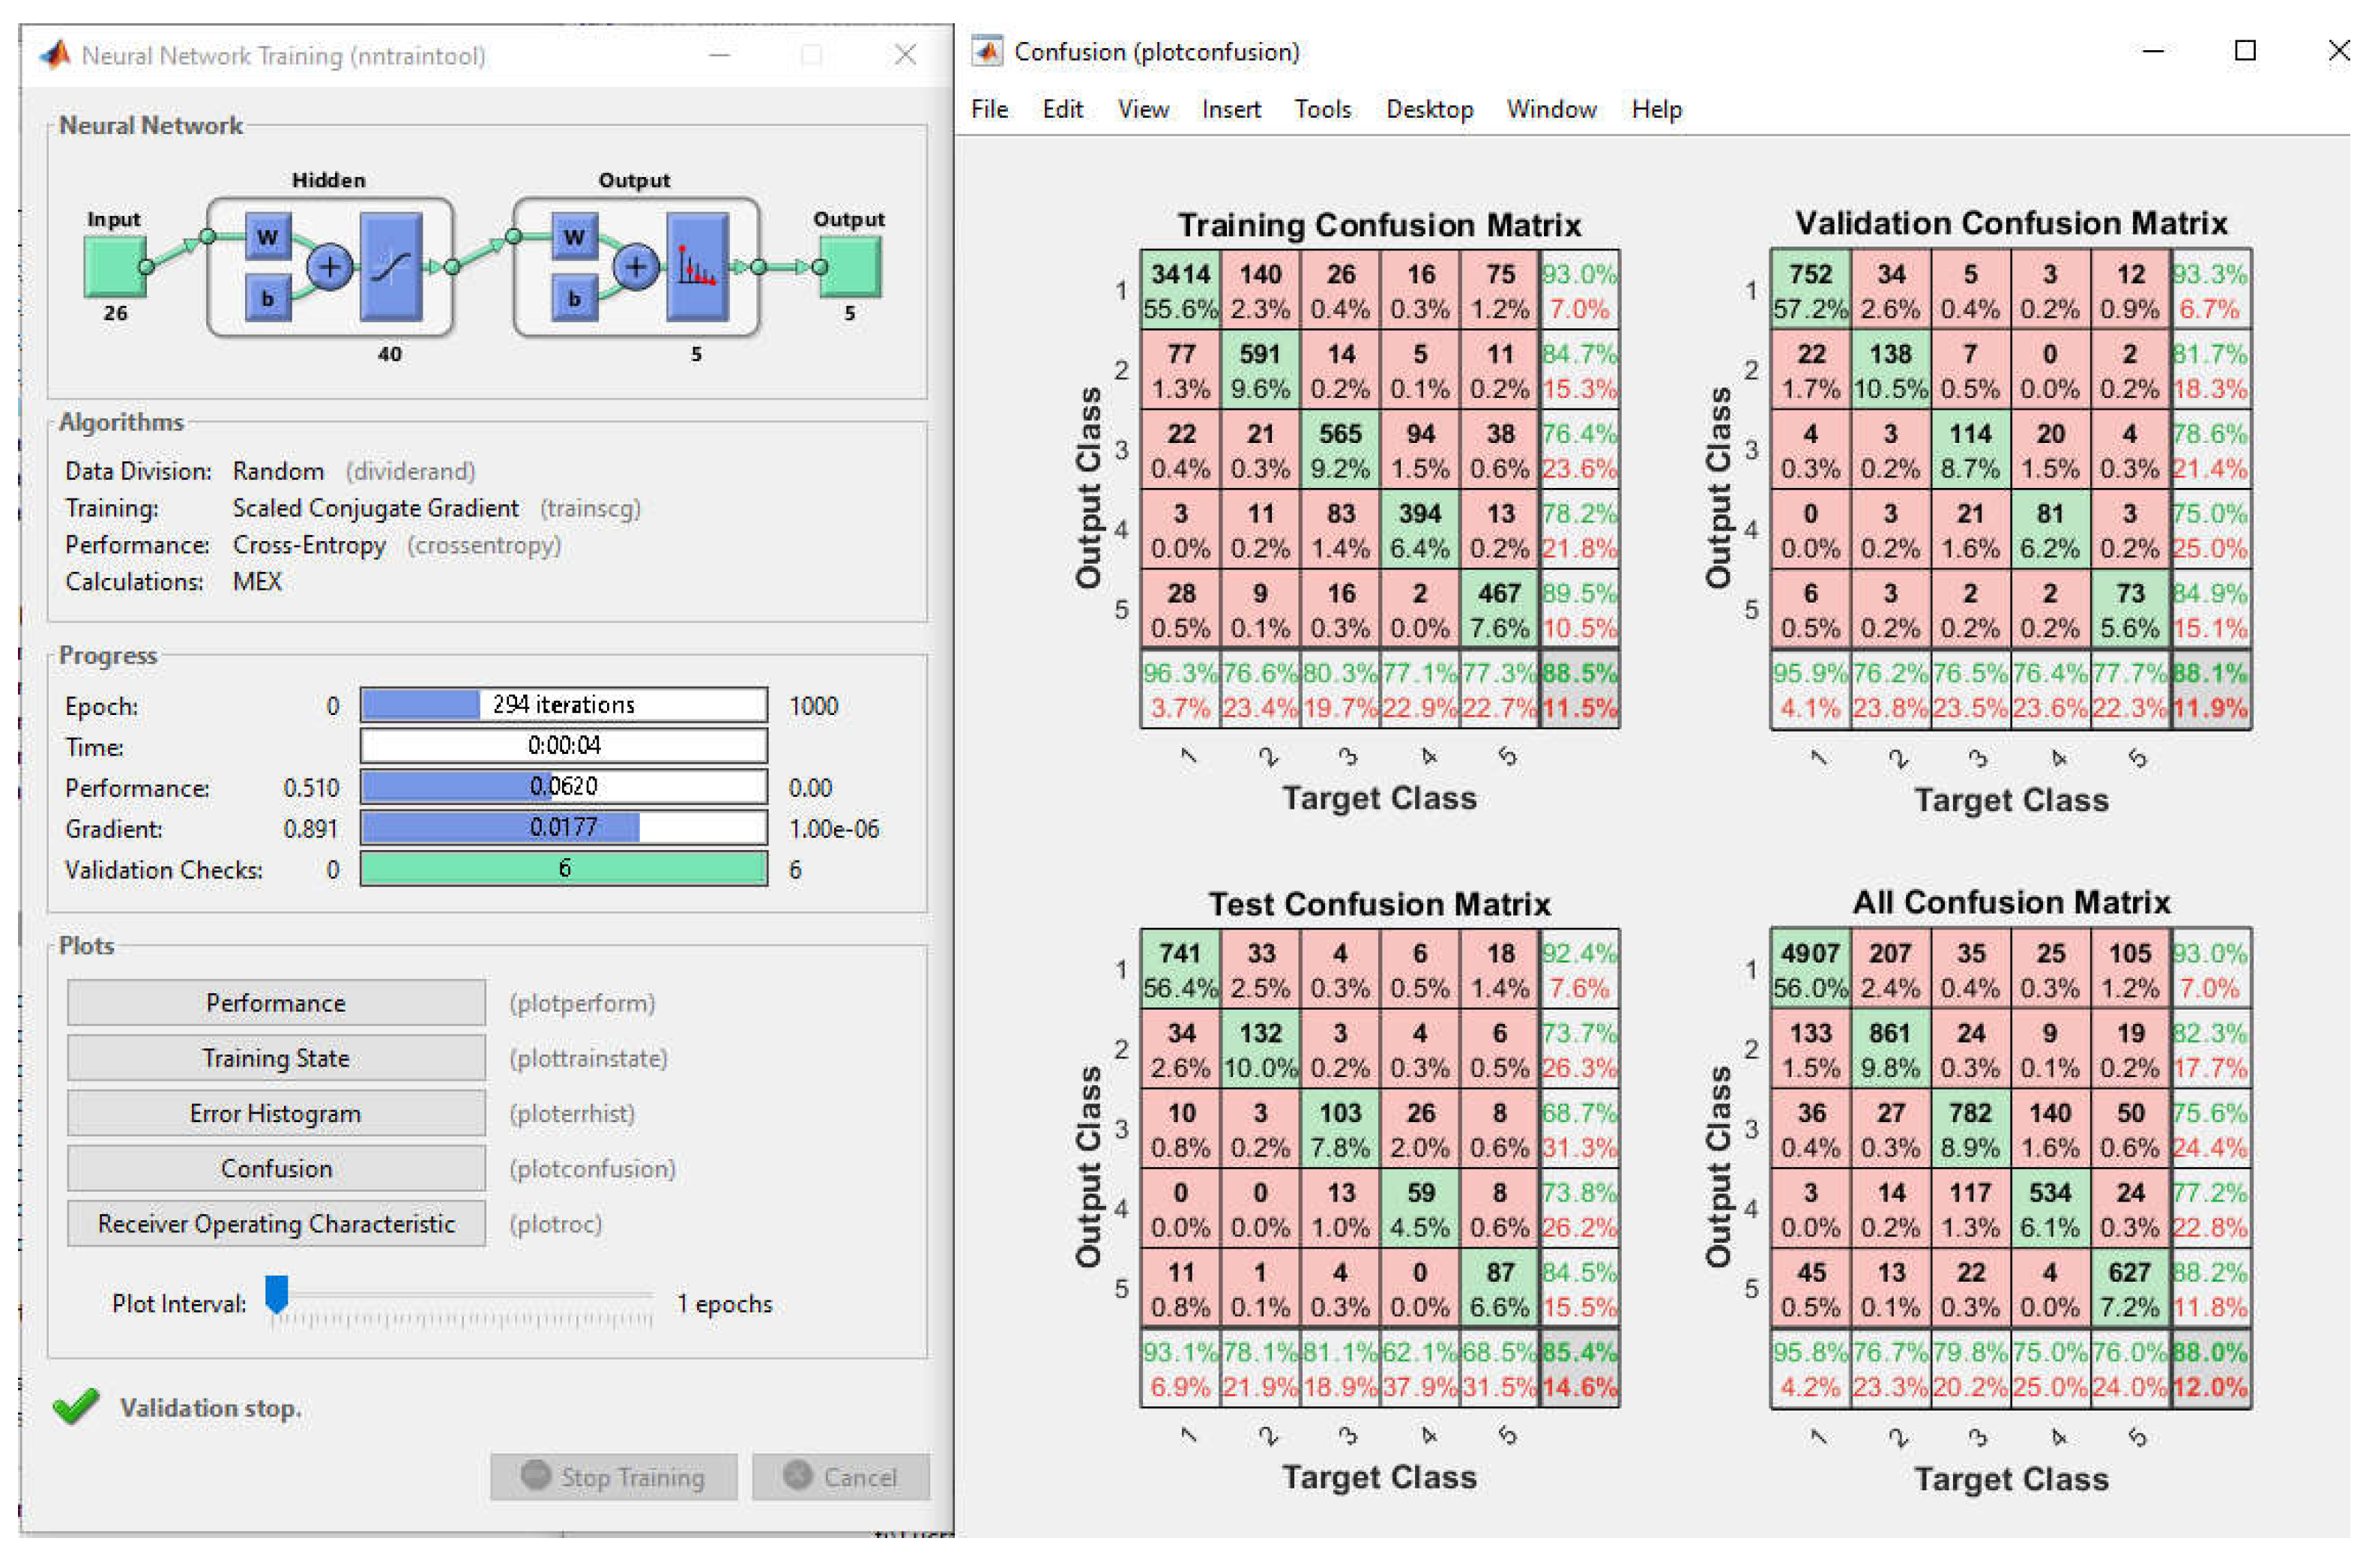Click the green Validation stop checkmark icon
This screenshot has height=1568, width=2378.
click(76, 1406)
